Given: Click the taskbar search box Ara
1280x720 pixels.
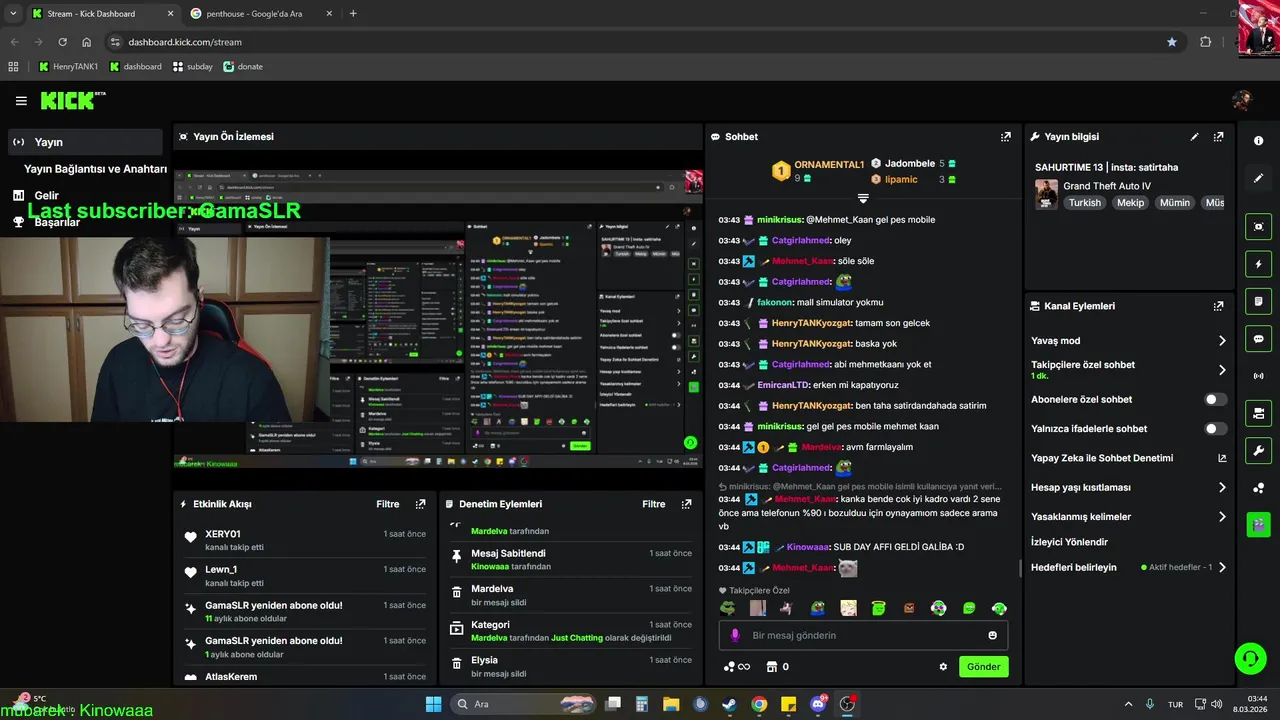Looking at the screenshot, I should click(522, 704).
